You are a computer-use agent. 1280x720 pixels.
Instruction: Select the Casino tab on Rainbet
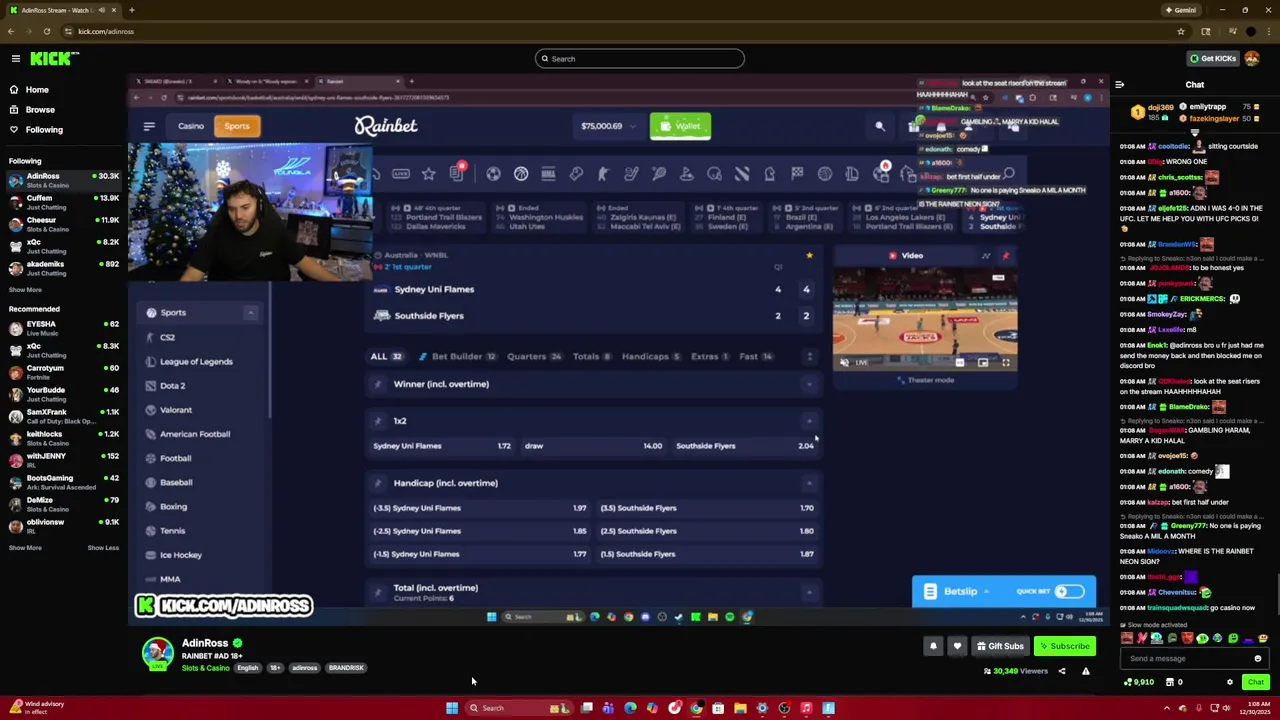(191, 126)
